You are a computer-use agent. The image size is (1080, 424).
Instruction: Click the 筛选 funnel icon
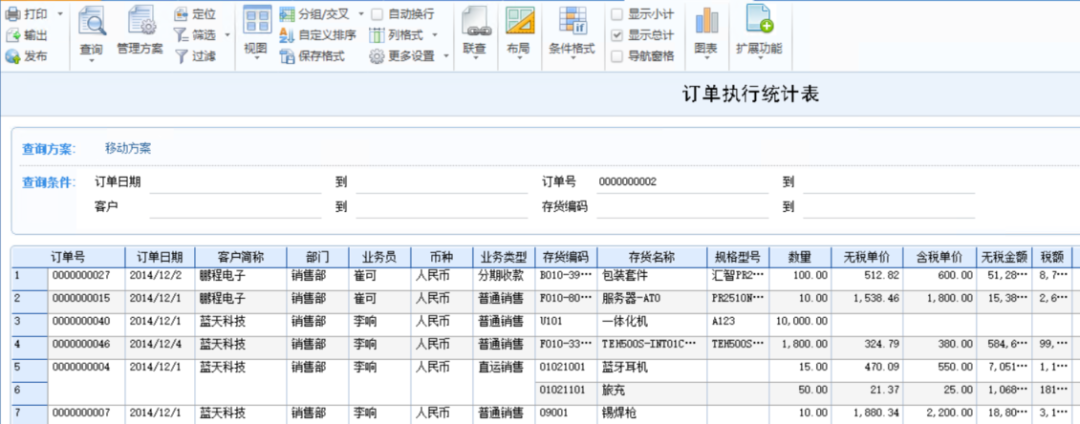pyautogui.click(x=180, y=35)
